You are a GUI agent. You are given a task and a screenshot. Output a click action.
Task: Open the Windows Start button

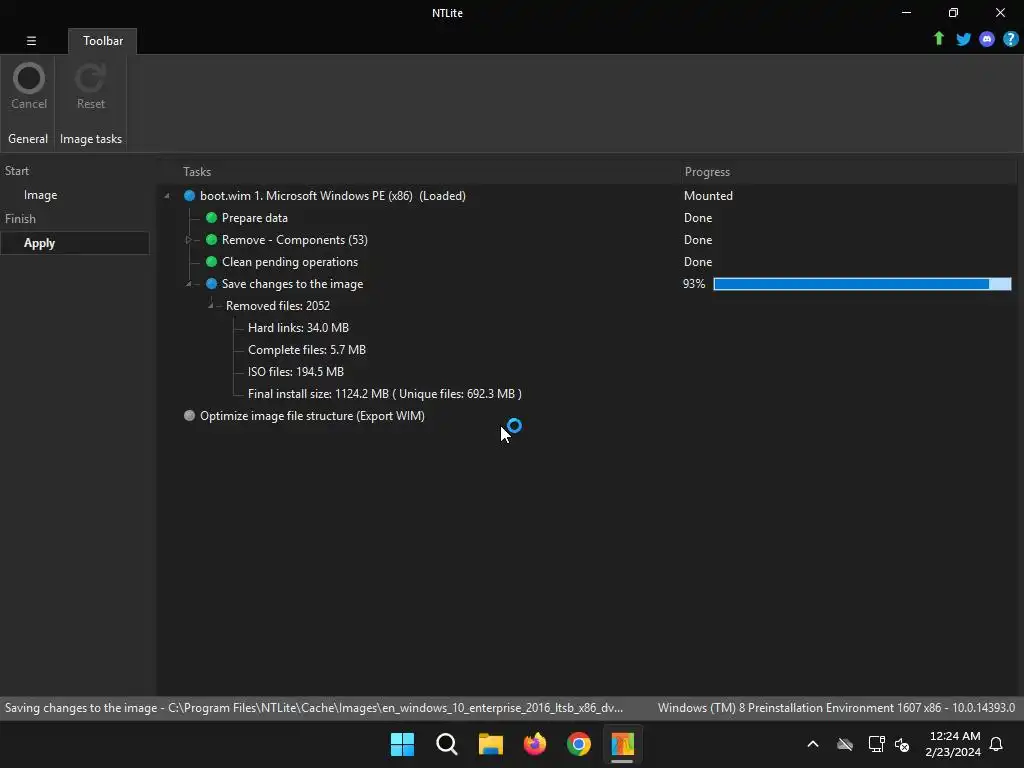402,744
